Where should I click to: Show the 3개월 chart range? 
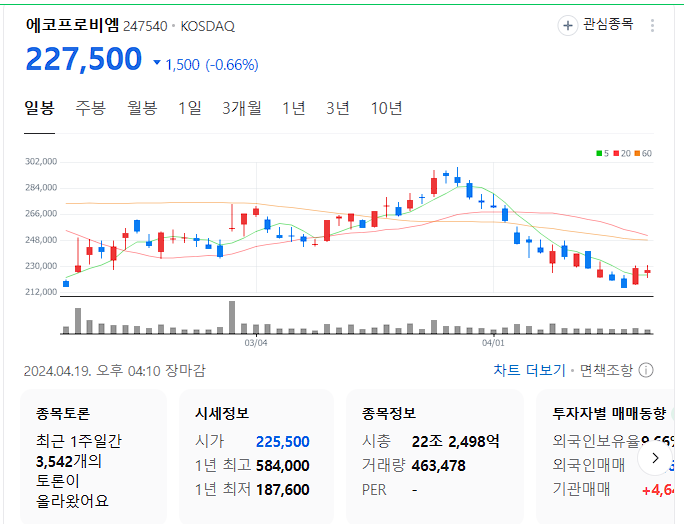(242, 108)
